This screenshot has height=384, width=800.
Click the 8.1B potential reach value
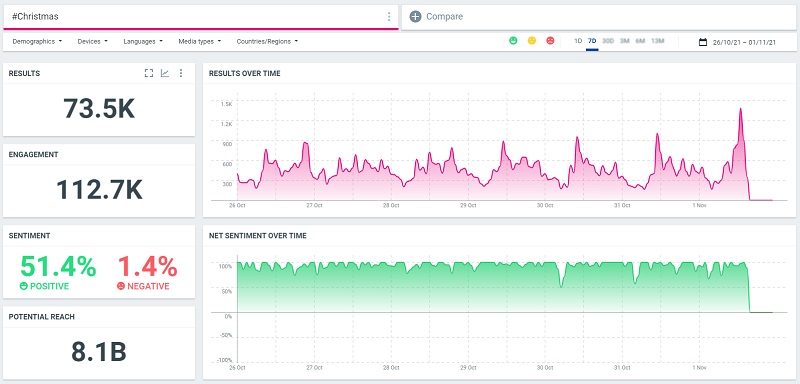[x=98, y=351]
